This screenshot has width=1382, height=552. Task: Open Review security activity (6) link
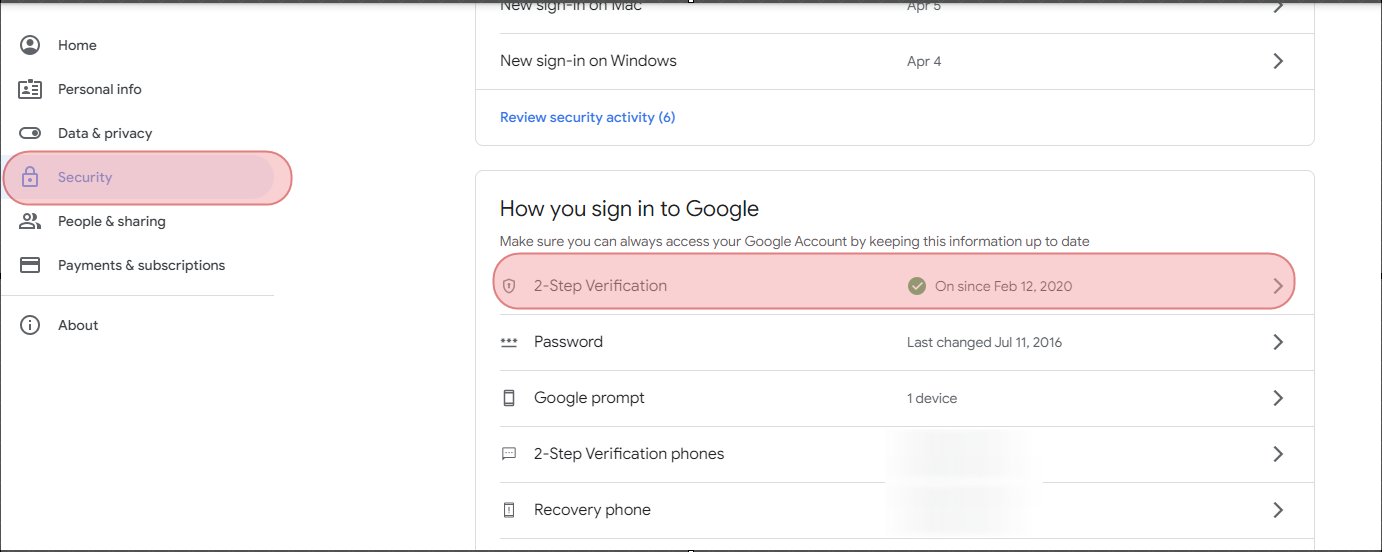click(x=588, y=117)
